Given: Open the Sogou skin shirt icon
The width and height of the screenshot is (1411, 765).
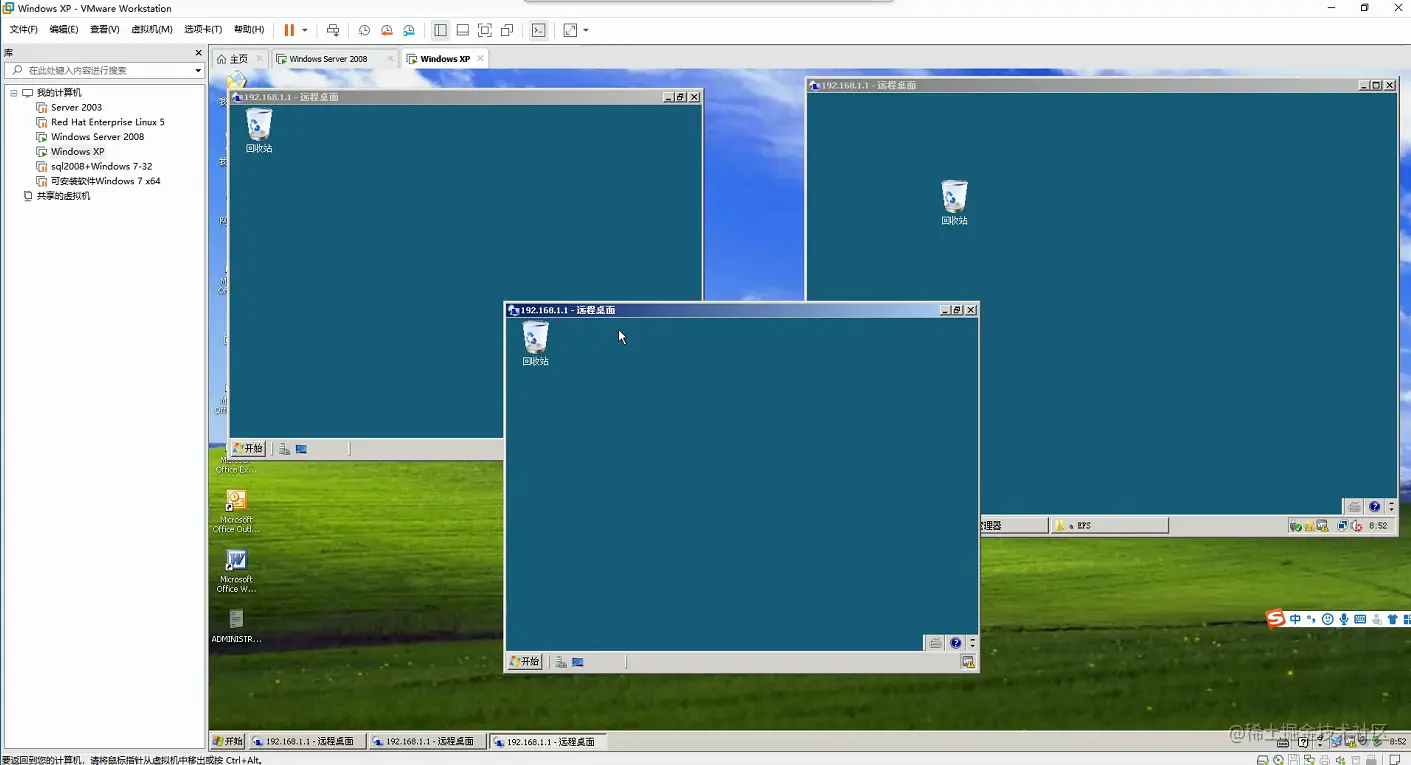Looking at the screenshot, I should point(1392,619).
